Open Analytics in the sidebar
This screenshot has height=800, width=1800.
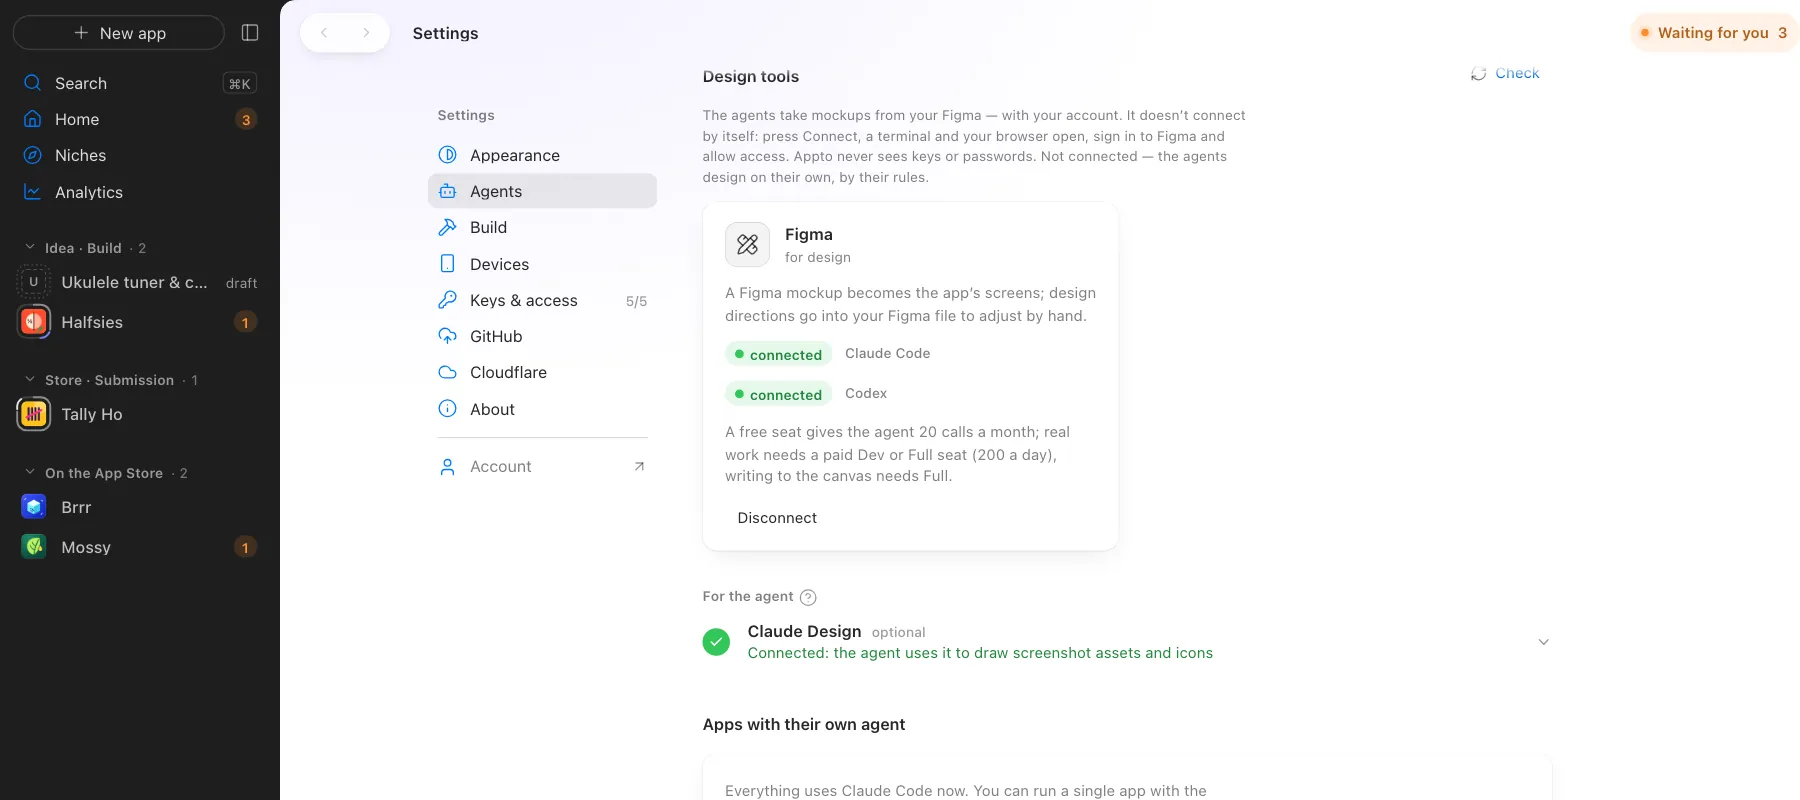140,192
